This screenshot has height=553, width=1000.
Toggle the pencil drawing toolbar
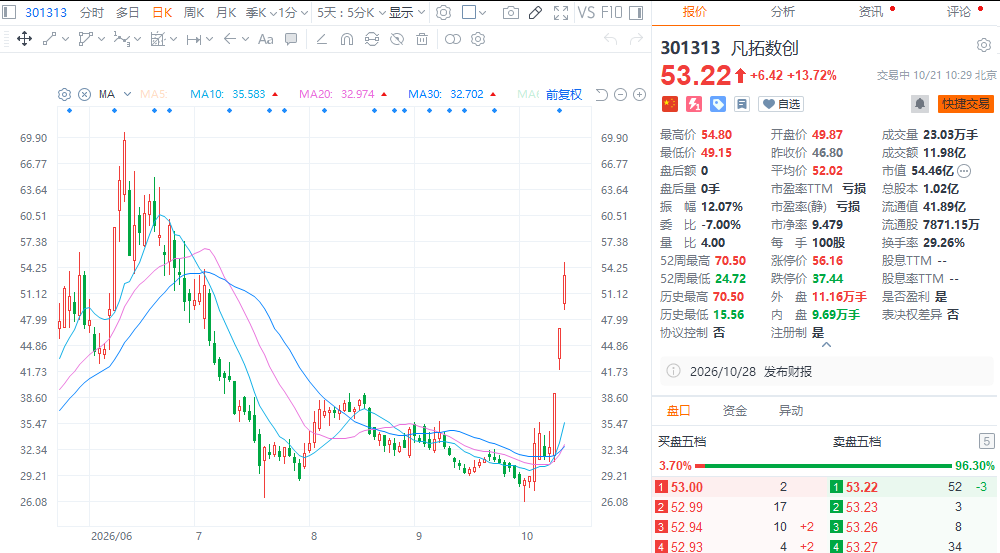click(536, 13)
